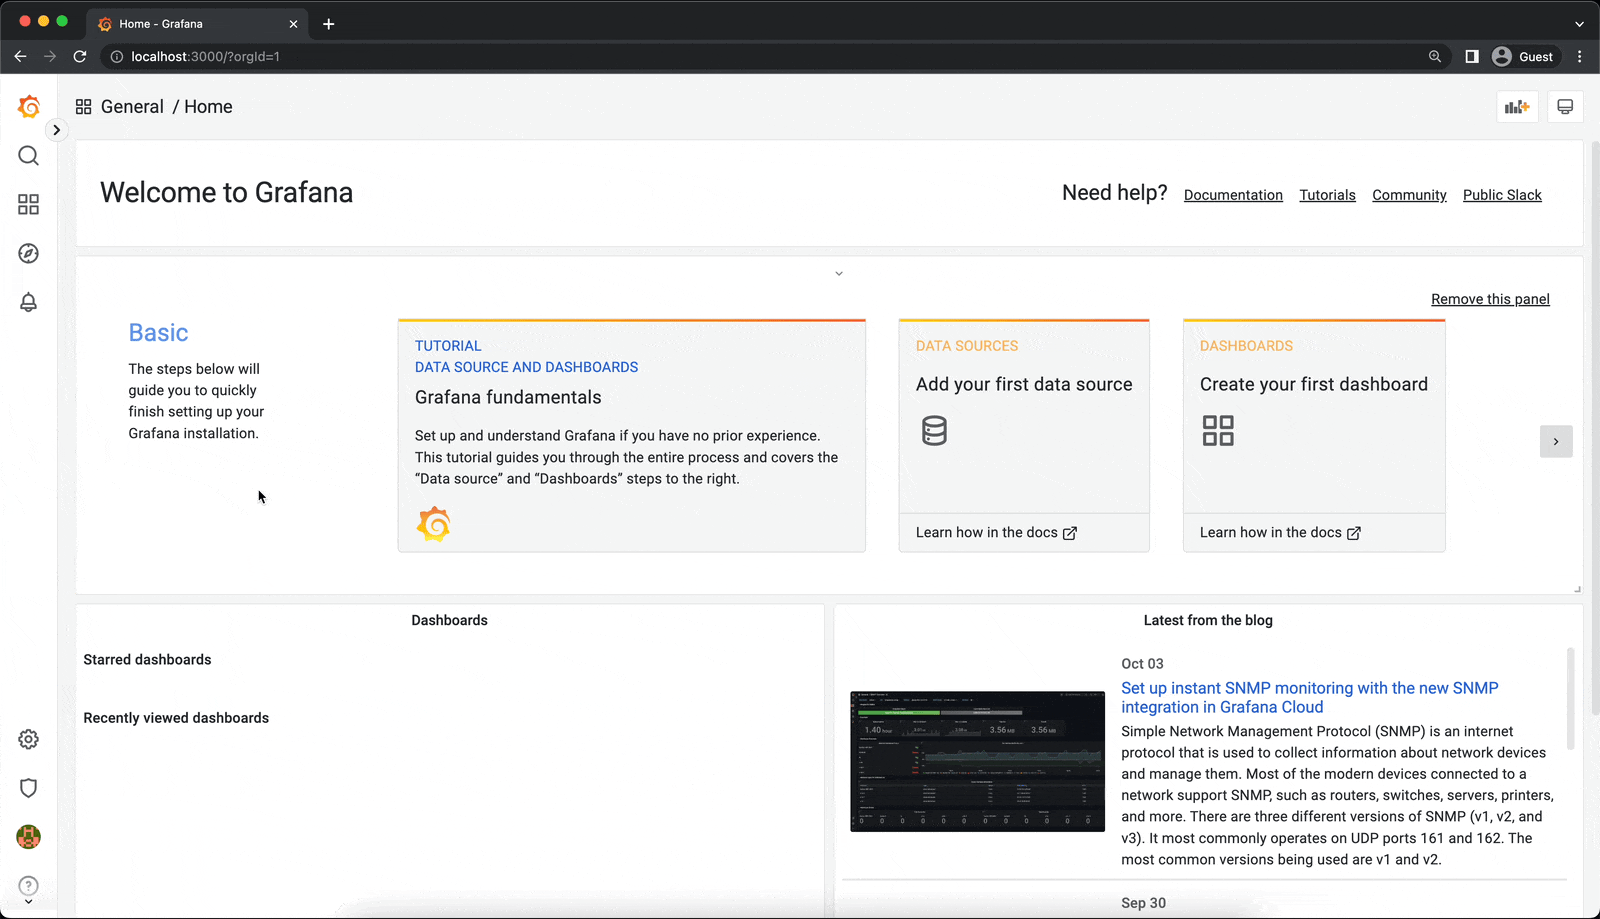Click the Grafana logo in the sidebar

(x=28, y=106)
